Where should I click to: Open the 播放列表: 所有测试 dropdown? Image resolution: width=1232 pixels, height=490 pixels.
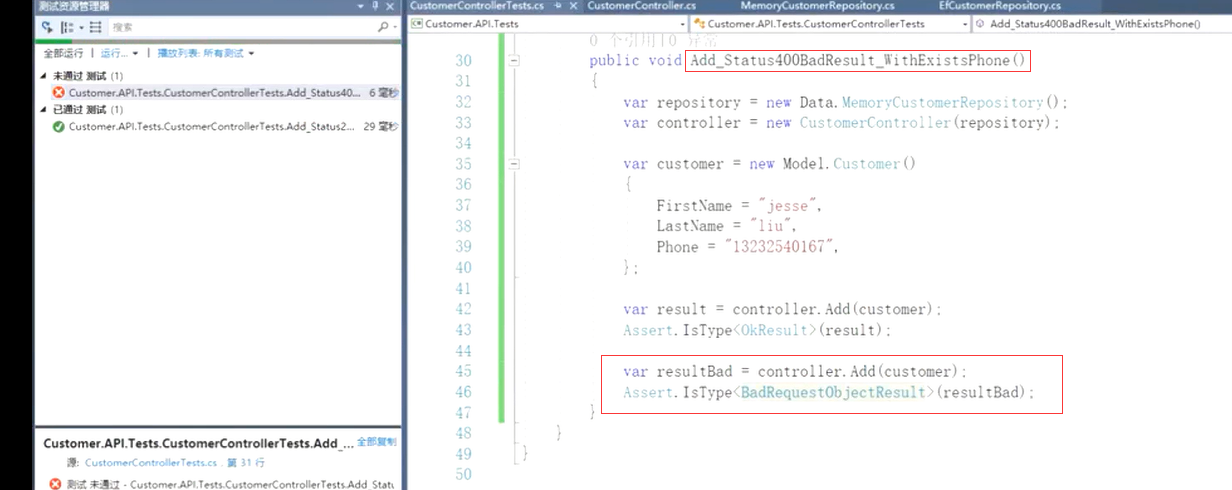206,53
